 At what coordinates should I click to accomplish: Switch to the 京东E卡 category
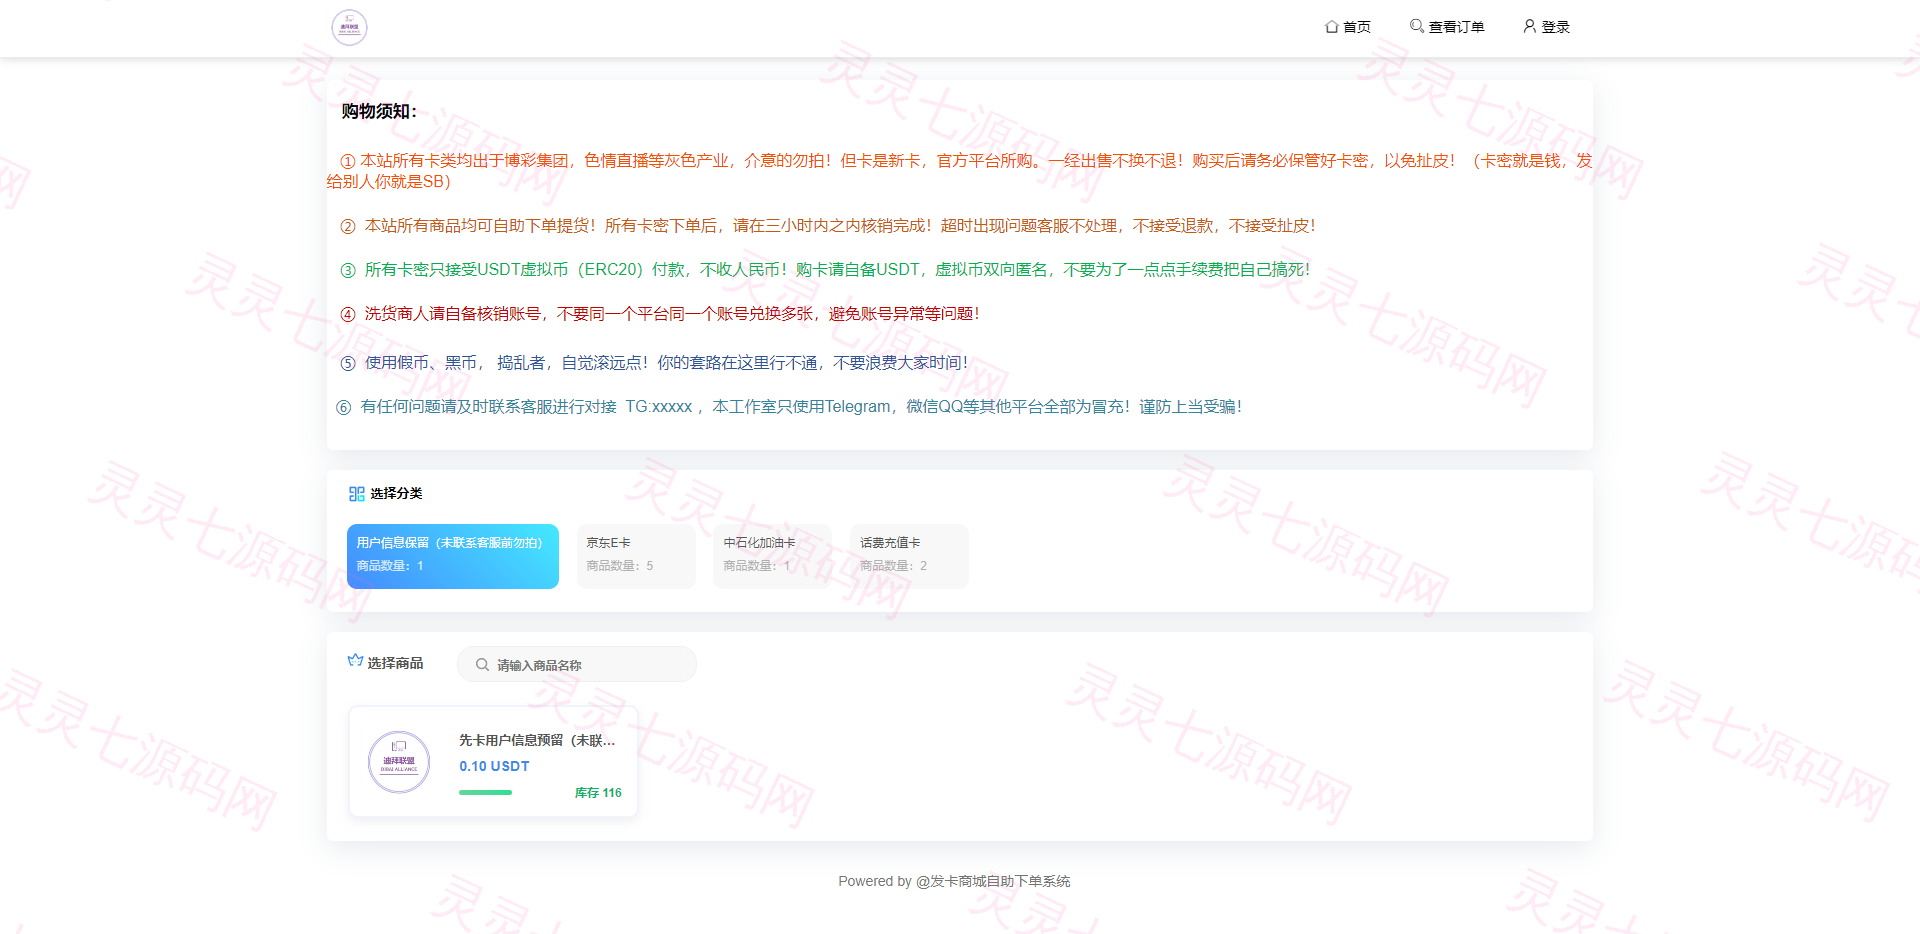636,556
